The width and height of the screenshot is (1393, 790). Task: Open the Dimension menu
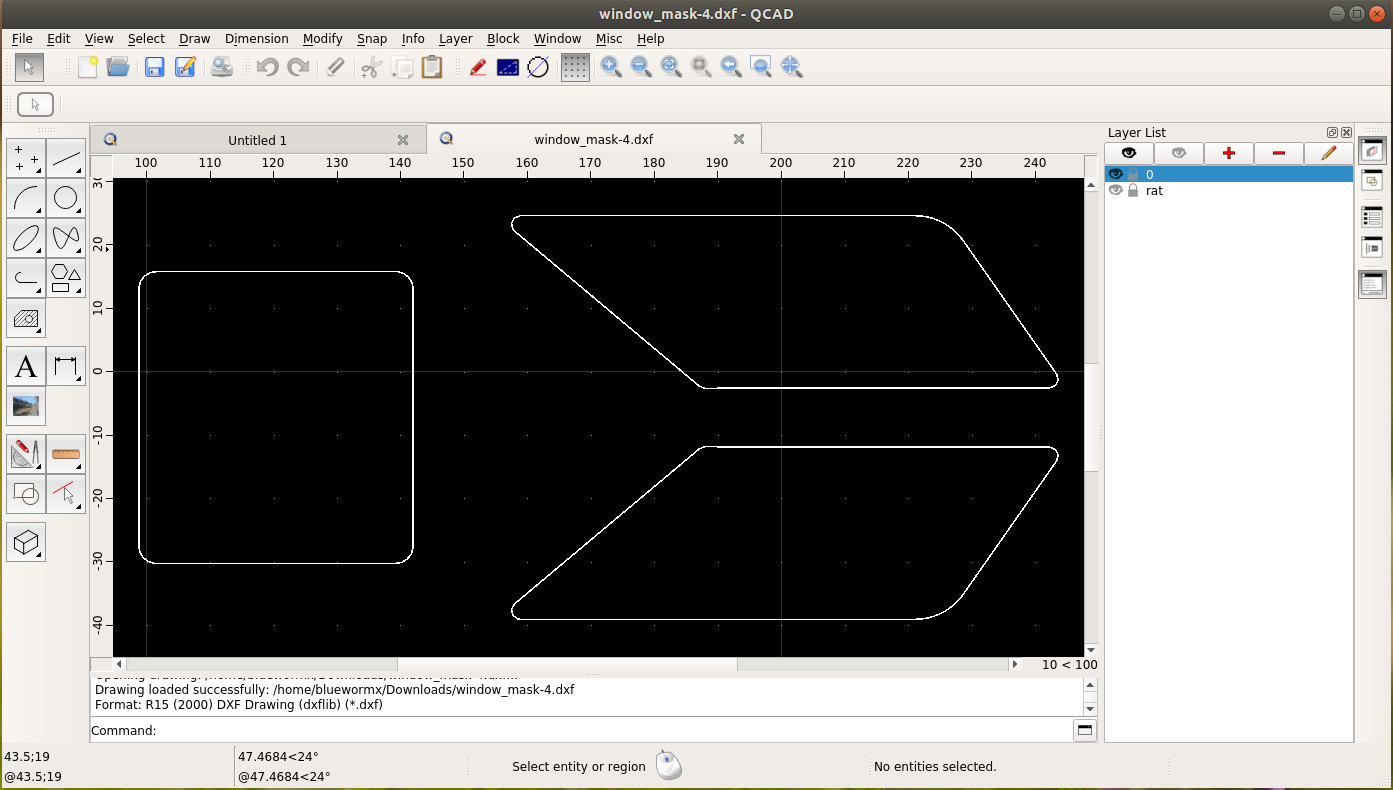coord(256,38)
